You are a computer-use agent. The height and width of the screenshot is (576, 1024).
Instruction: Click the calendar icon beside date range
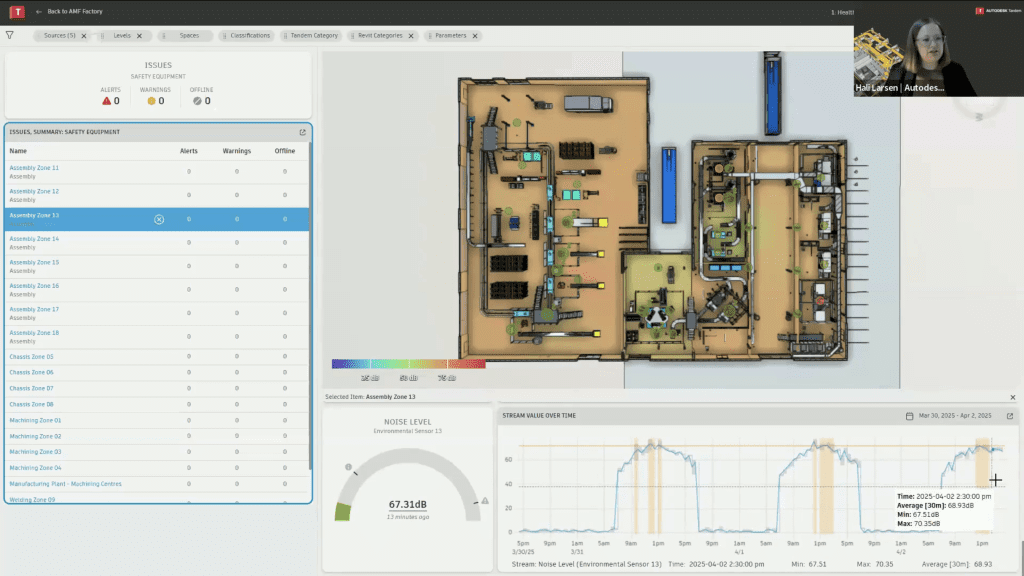909,416
